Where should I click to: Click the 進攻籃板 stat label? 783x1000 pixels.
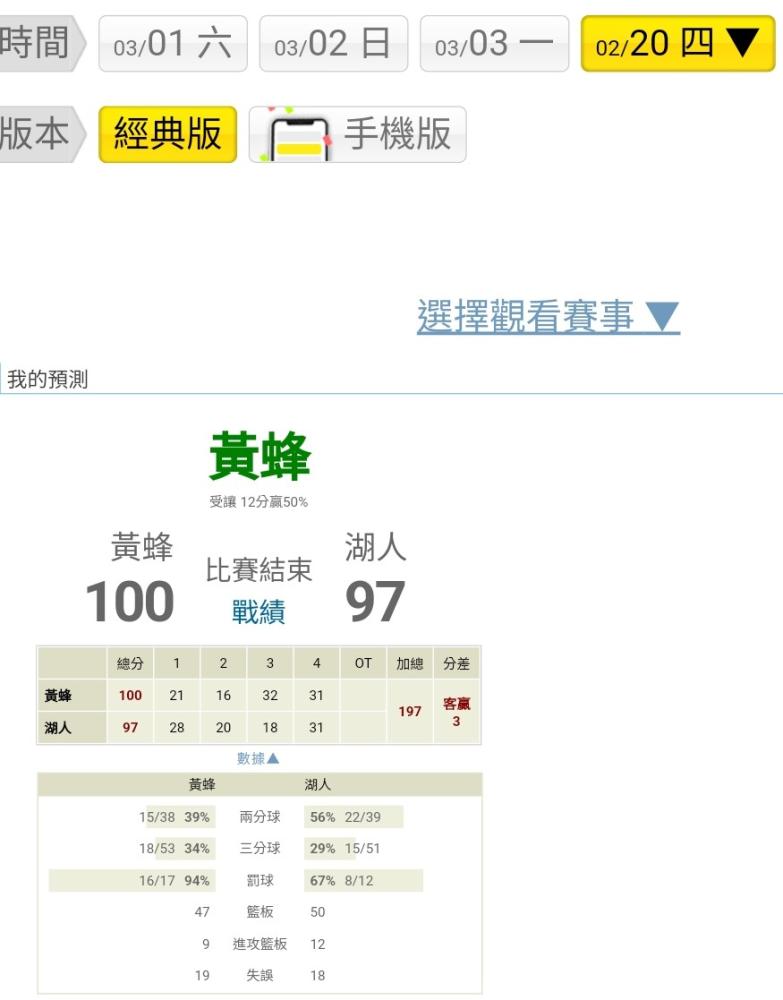(260, 944)
